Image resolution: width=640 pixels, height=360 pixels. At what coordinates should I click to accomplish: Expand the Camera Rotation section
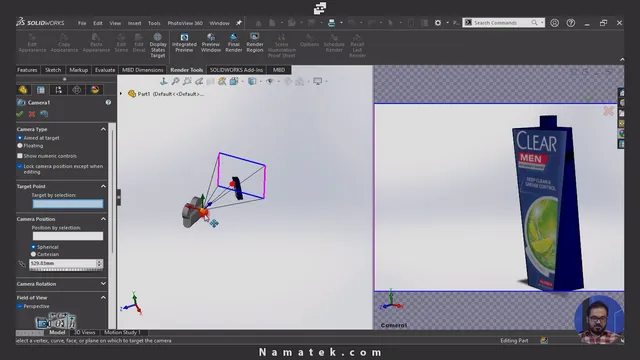coord(103,284)
